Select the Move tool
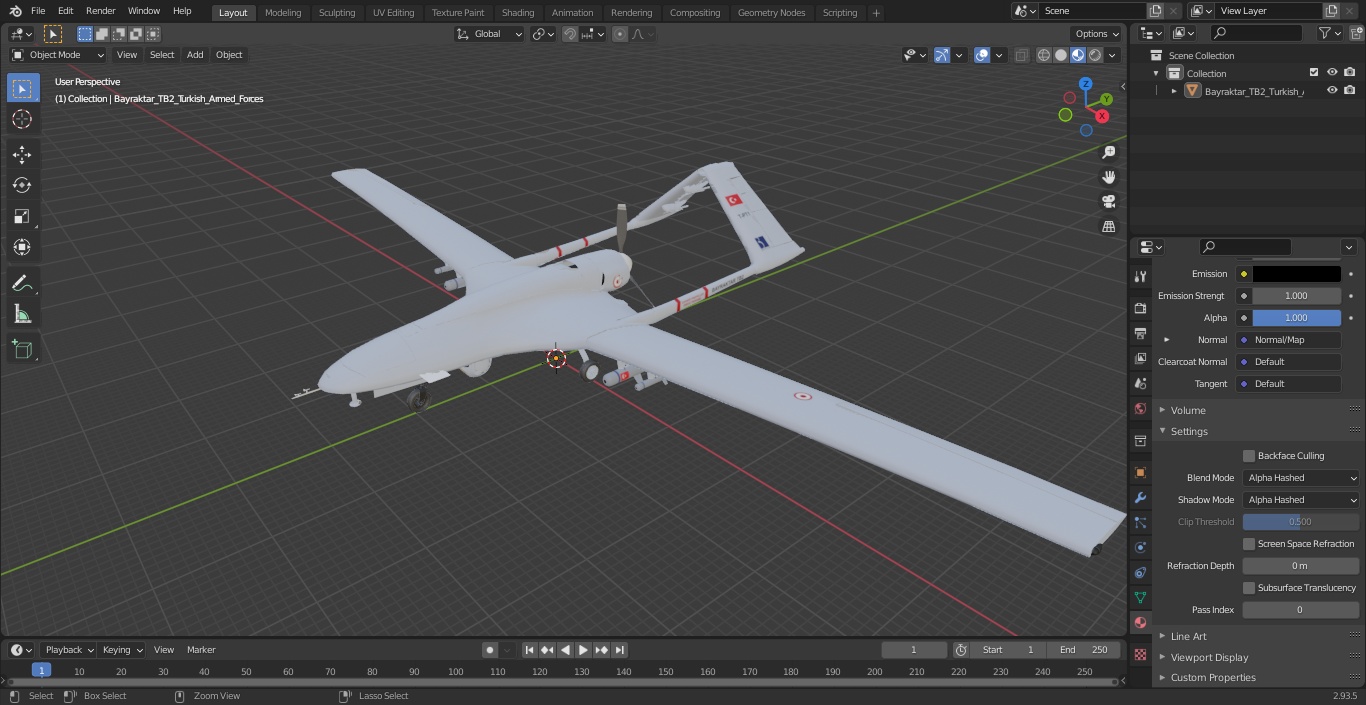 click(x=22, y=155)
